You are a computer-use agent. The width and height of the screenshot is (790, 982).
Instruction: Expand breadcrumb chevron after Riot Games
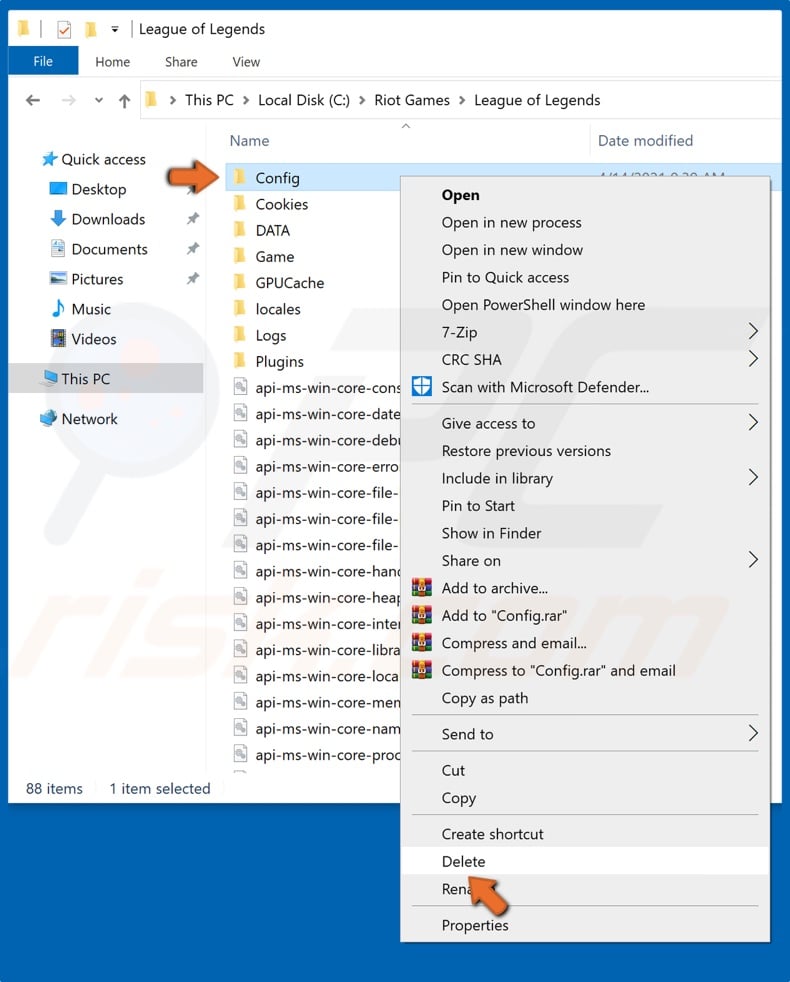(x=462, y=100)
